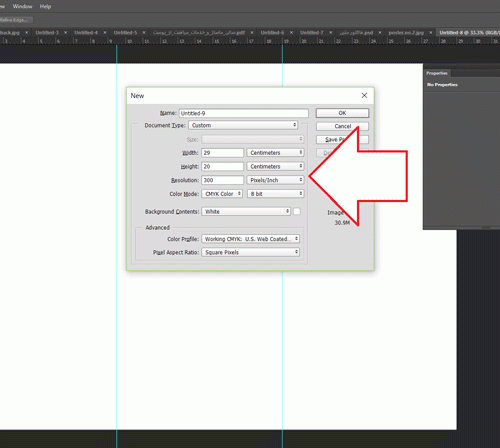Open the Pixel Aspect Ratio dropdown
Screen dimensions: 500x448
tap(250, 252)
